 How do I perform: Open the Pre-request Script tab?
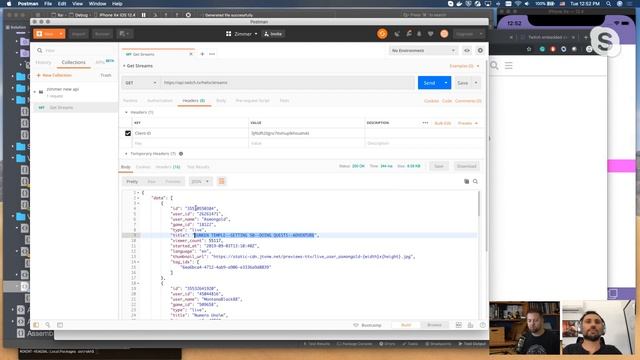pyautogui.click(x=252, y=100)
